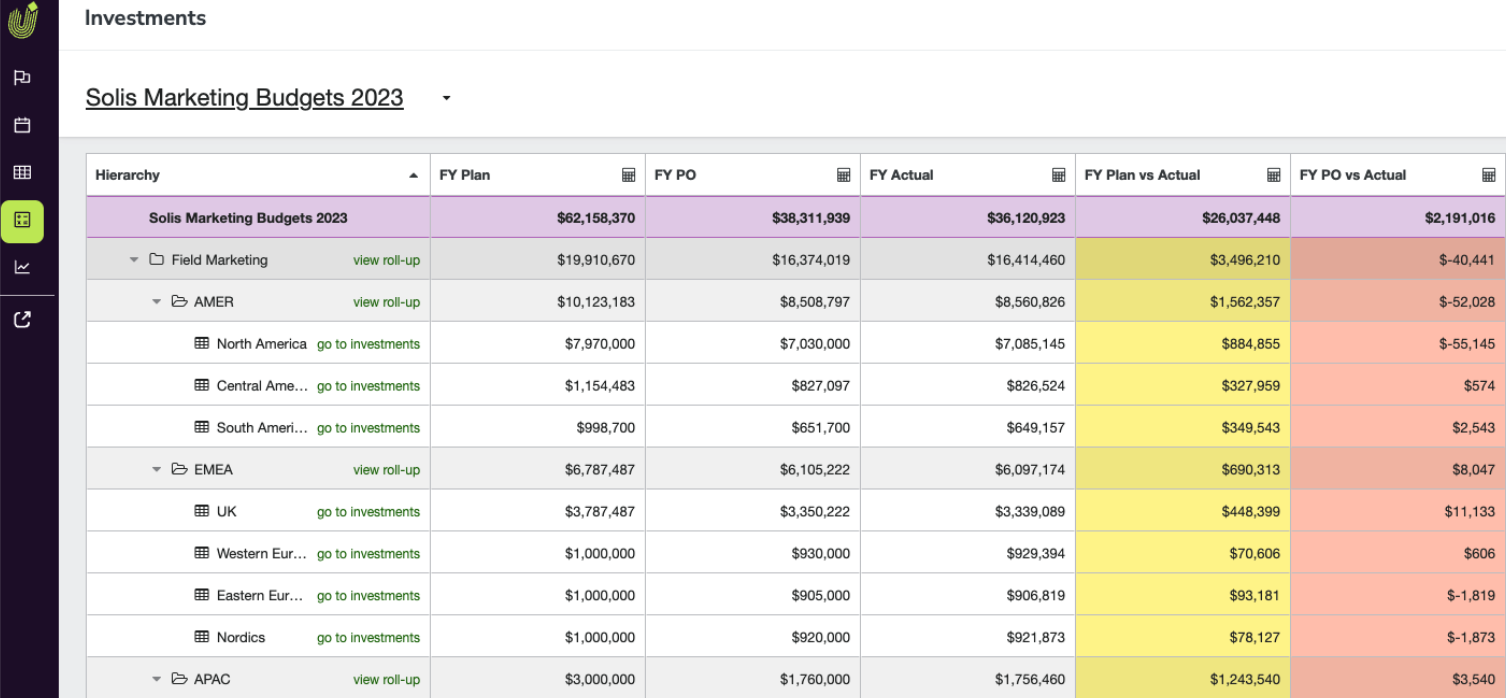Viewport: 1506px width, 698px height.
Task: Go to investments for South America
Action: (x=368, y=428)
